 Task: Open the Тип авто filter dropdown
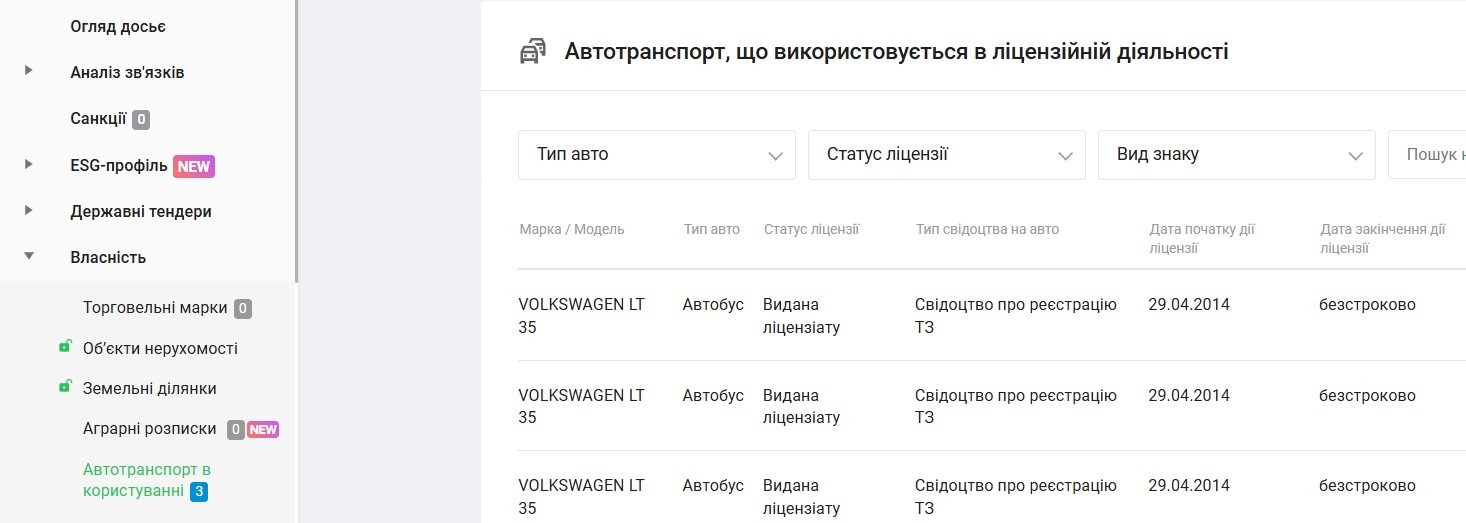[x=656, y=155]
